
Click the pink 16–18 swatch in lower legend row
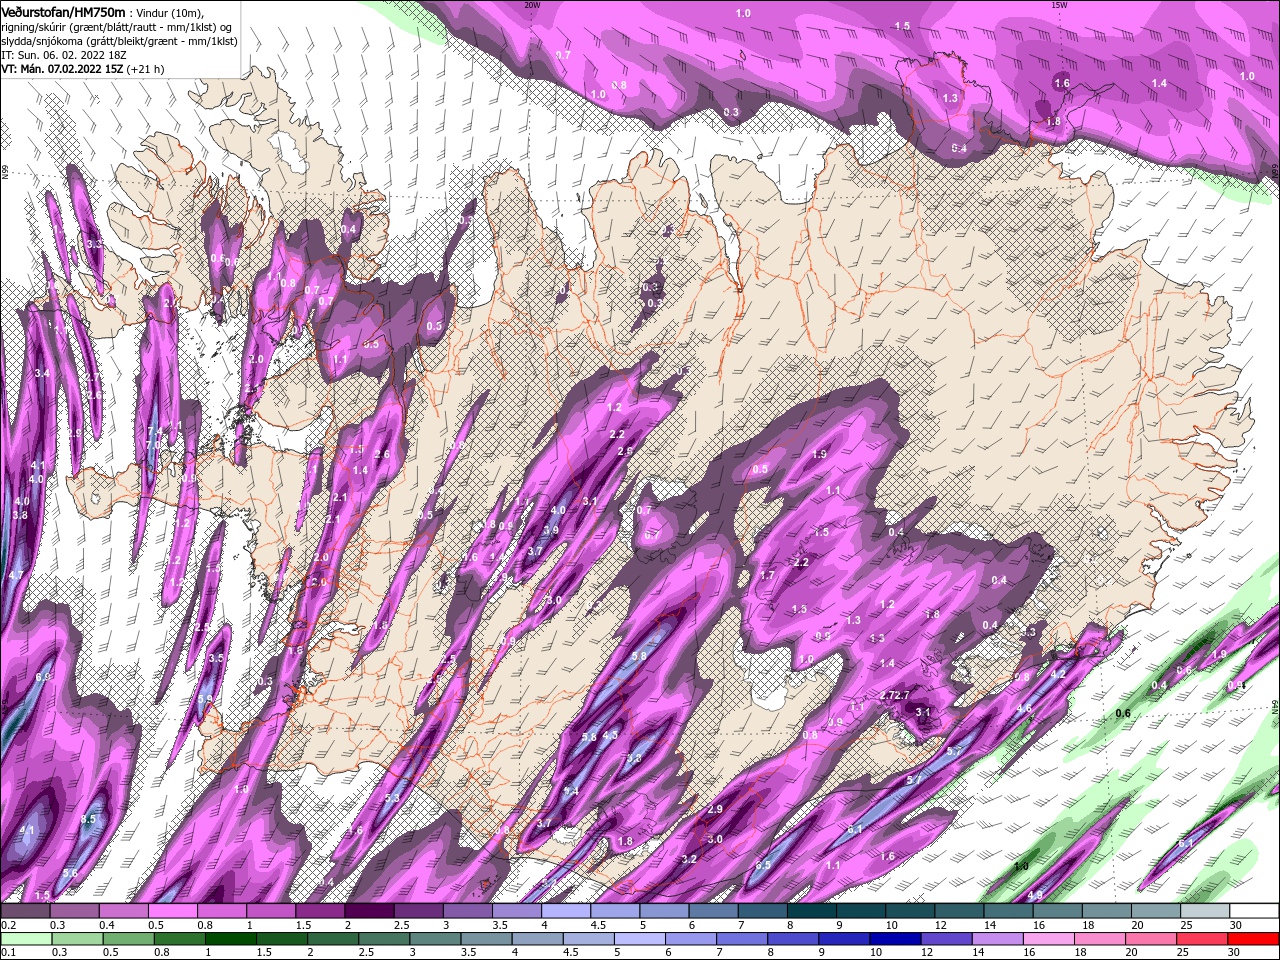[1049, 938]
